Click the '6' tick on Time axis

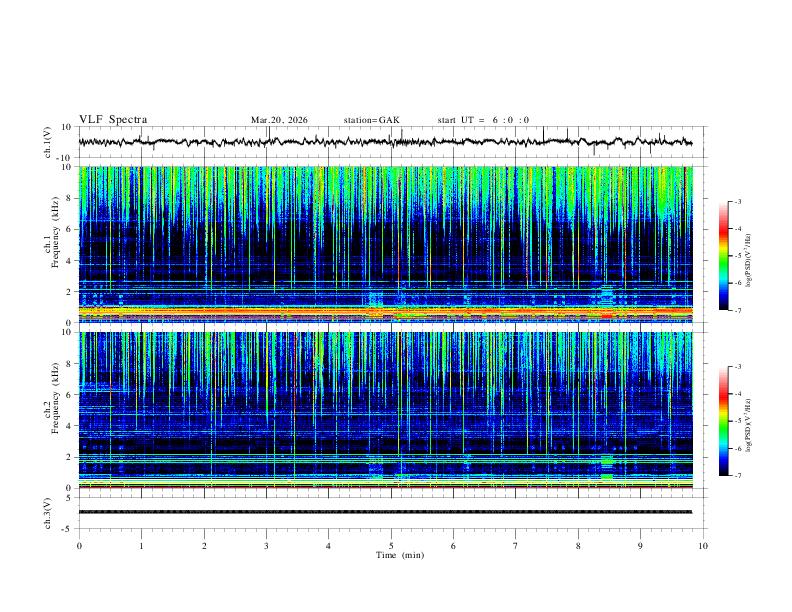coord(454,546)
